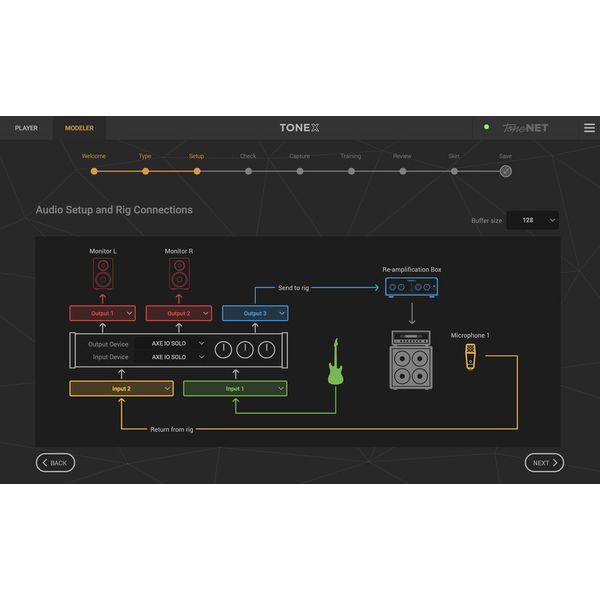Jump to the Capture step marker
Viewport: 600px width, 600px height.
[x=300, y=171]
